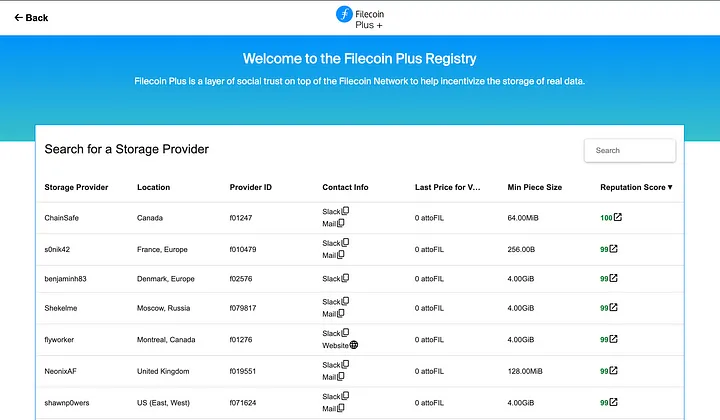Click the Filecoin Plus logo
The height and width of the screenshot is (420, 720).
tap(360, 18)
